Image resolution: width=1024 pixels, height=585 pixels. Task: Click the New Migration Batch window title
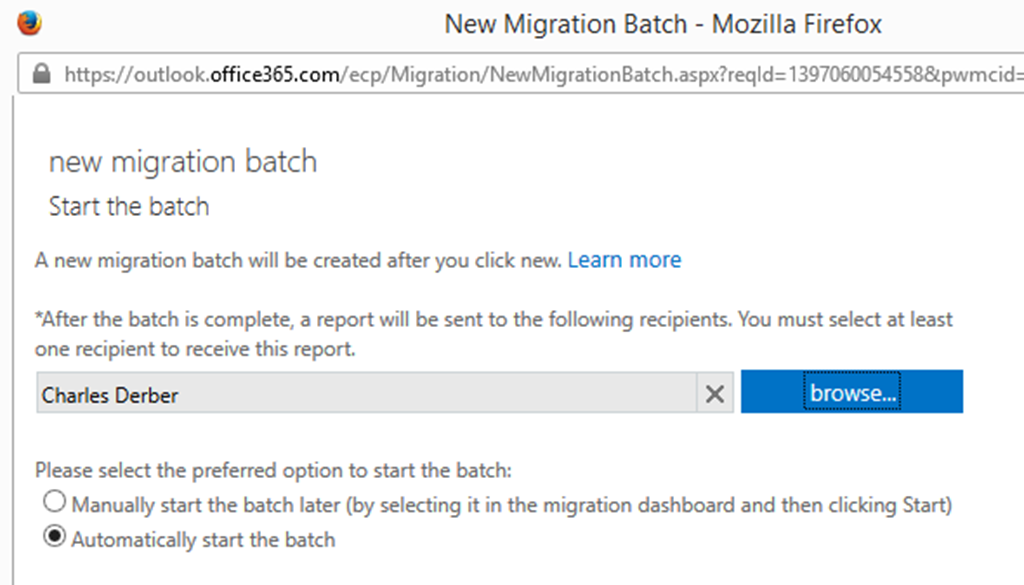coord(663,24)
